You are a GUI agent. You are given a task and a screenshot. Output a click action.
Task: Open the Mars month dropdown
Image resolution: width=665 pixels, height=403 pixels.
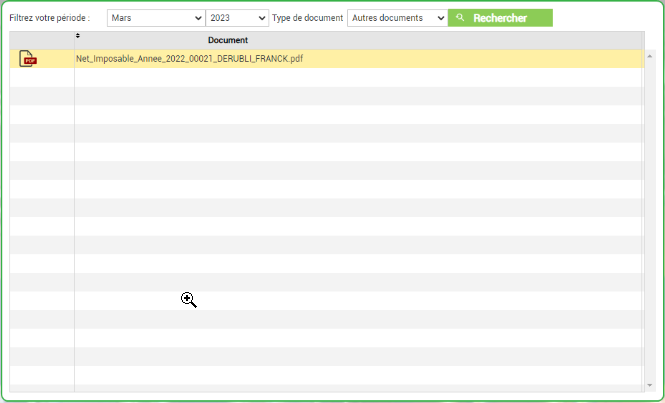(156, 18)
